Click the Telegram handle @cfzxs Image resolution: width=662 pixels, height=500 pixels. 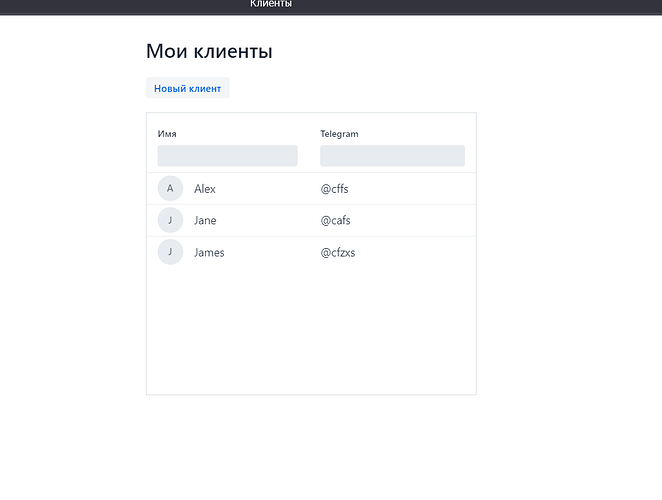click(x=337, y=253)
